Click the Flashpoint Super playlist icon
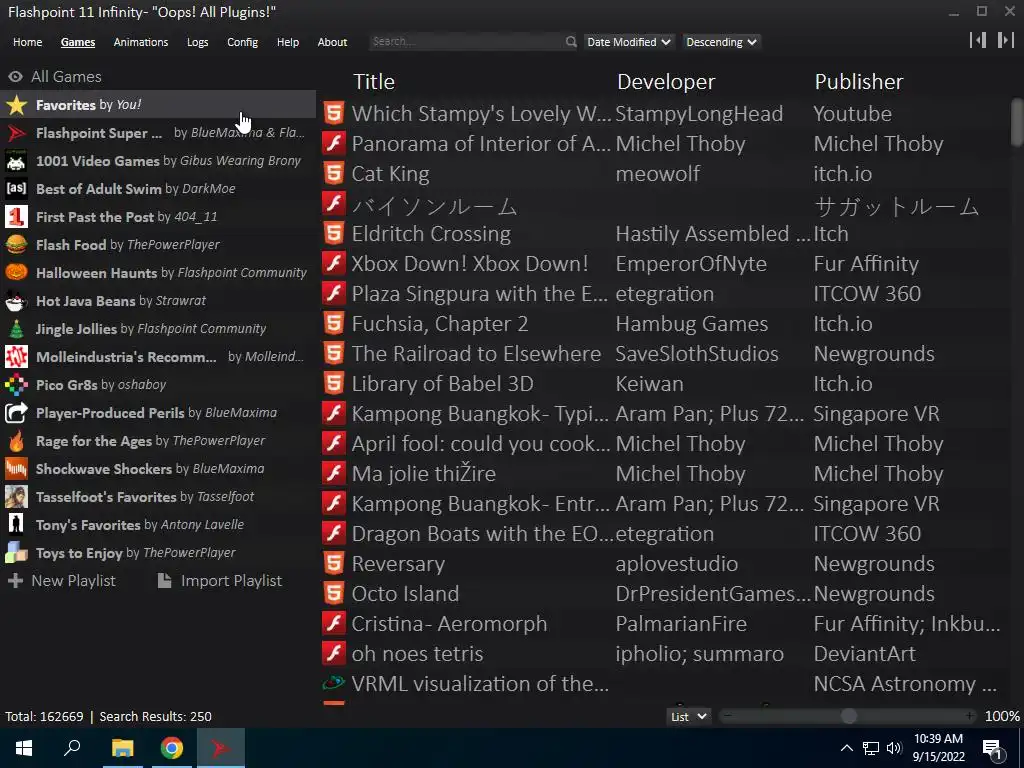 click(x=16, y=133)
